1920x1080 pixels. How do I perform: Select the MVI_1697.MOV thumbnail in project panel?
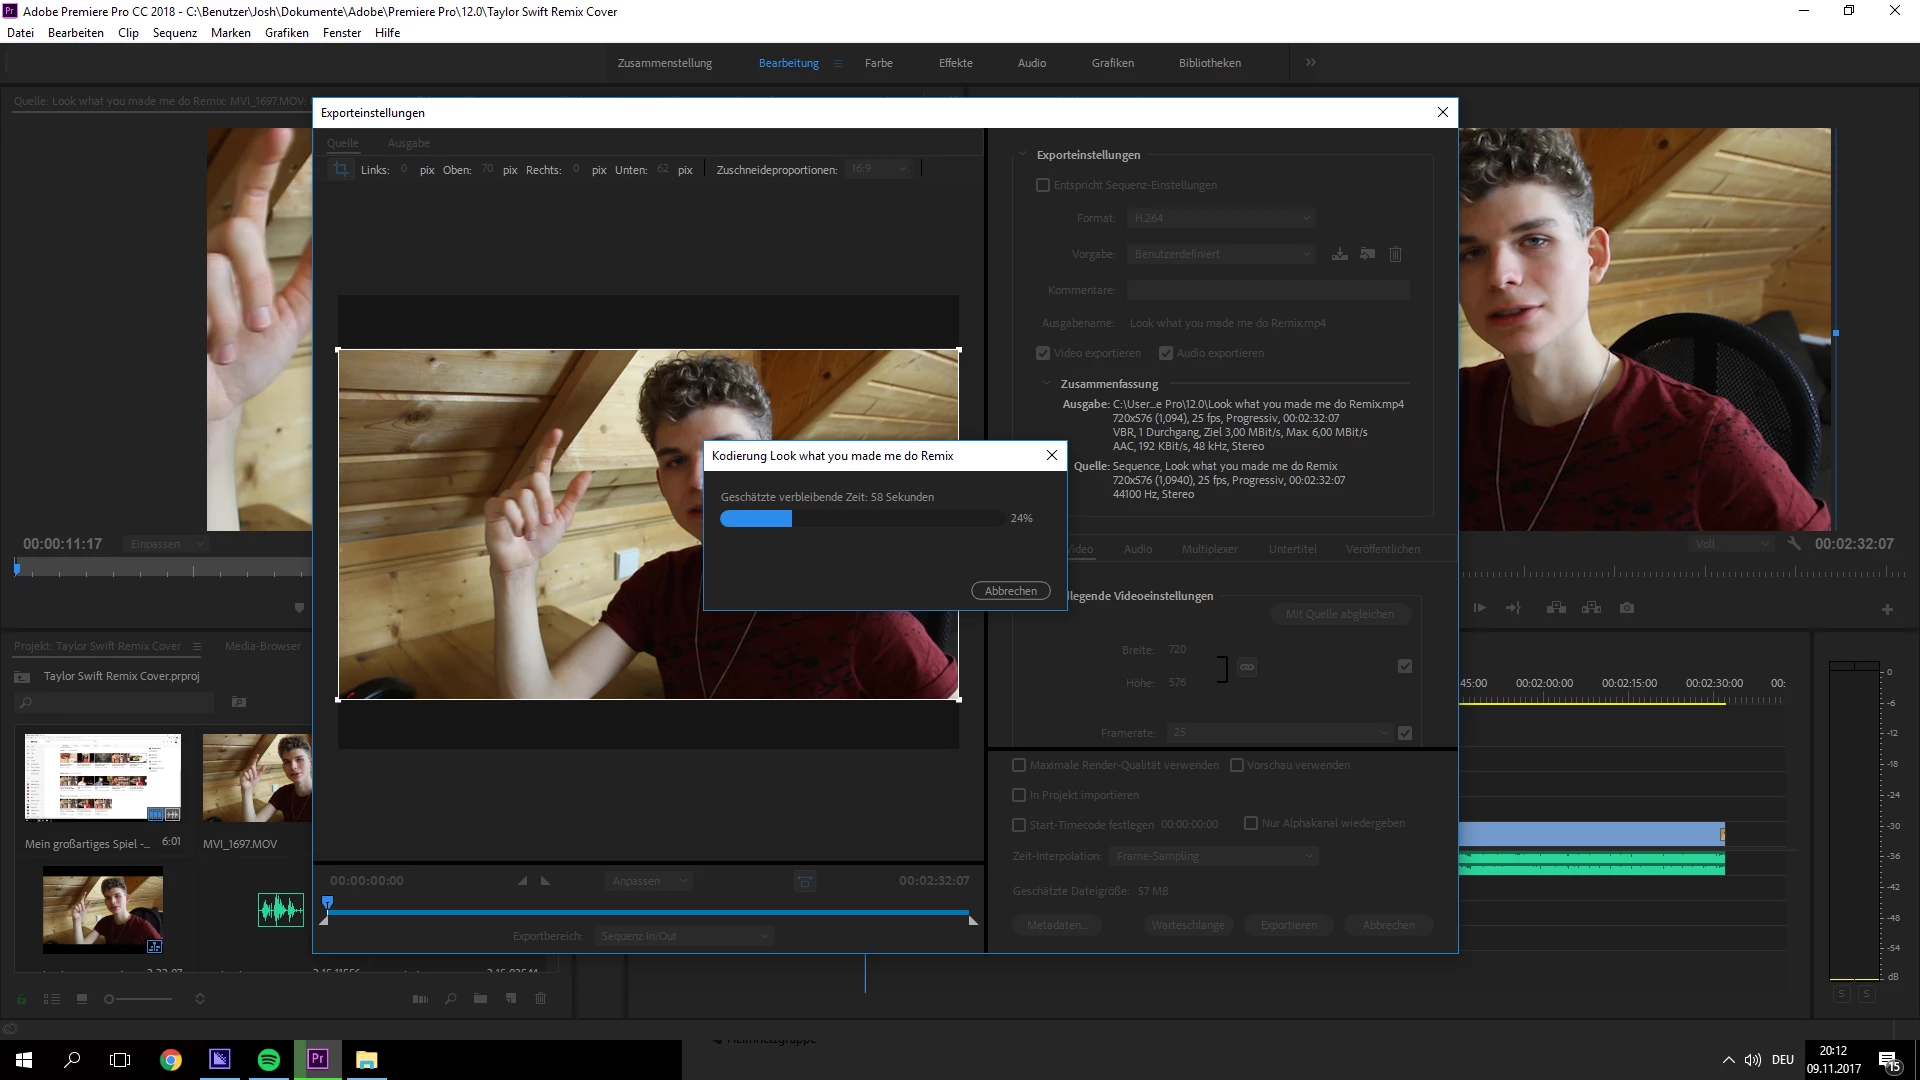pos(256,778)
